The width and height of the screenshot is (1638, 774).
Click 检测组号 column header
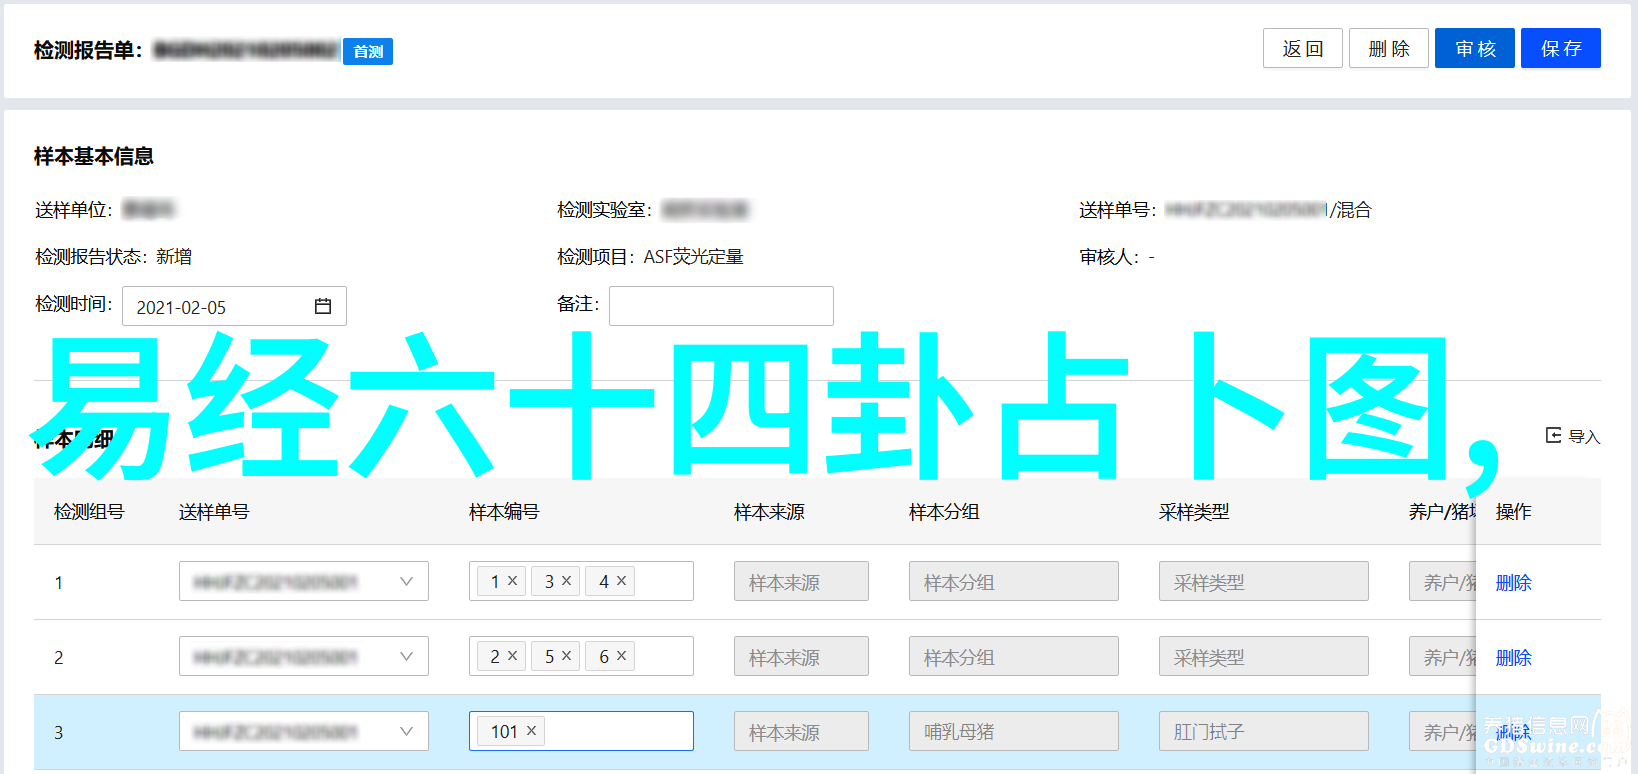tap(89, 511)
